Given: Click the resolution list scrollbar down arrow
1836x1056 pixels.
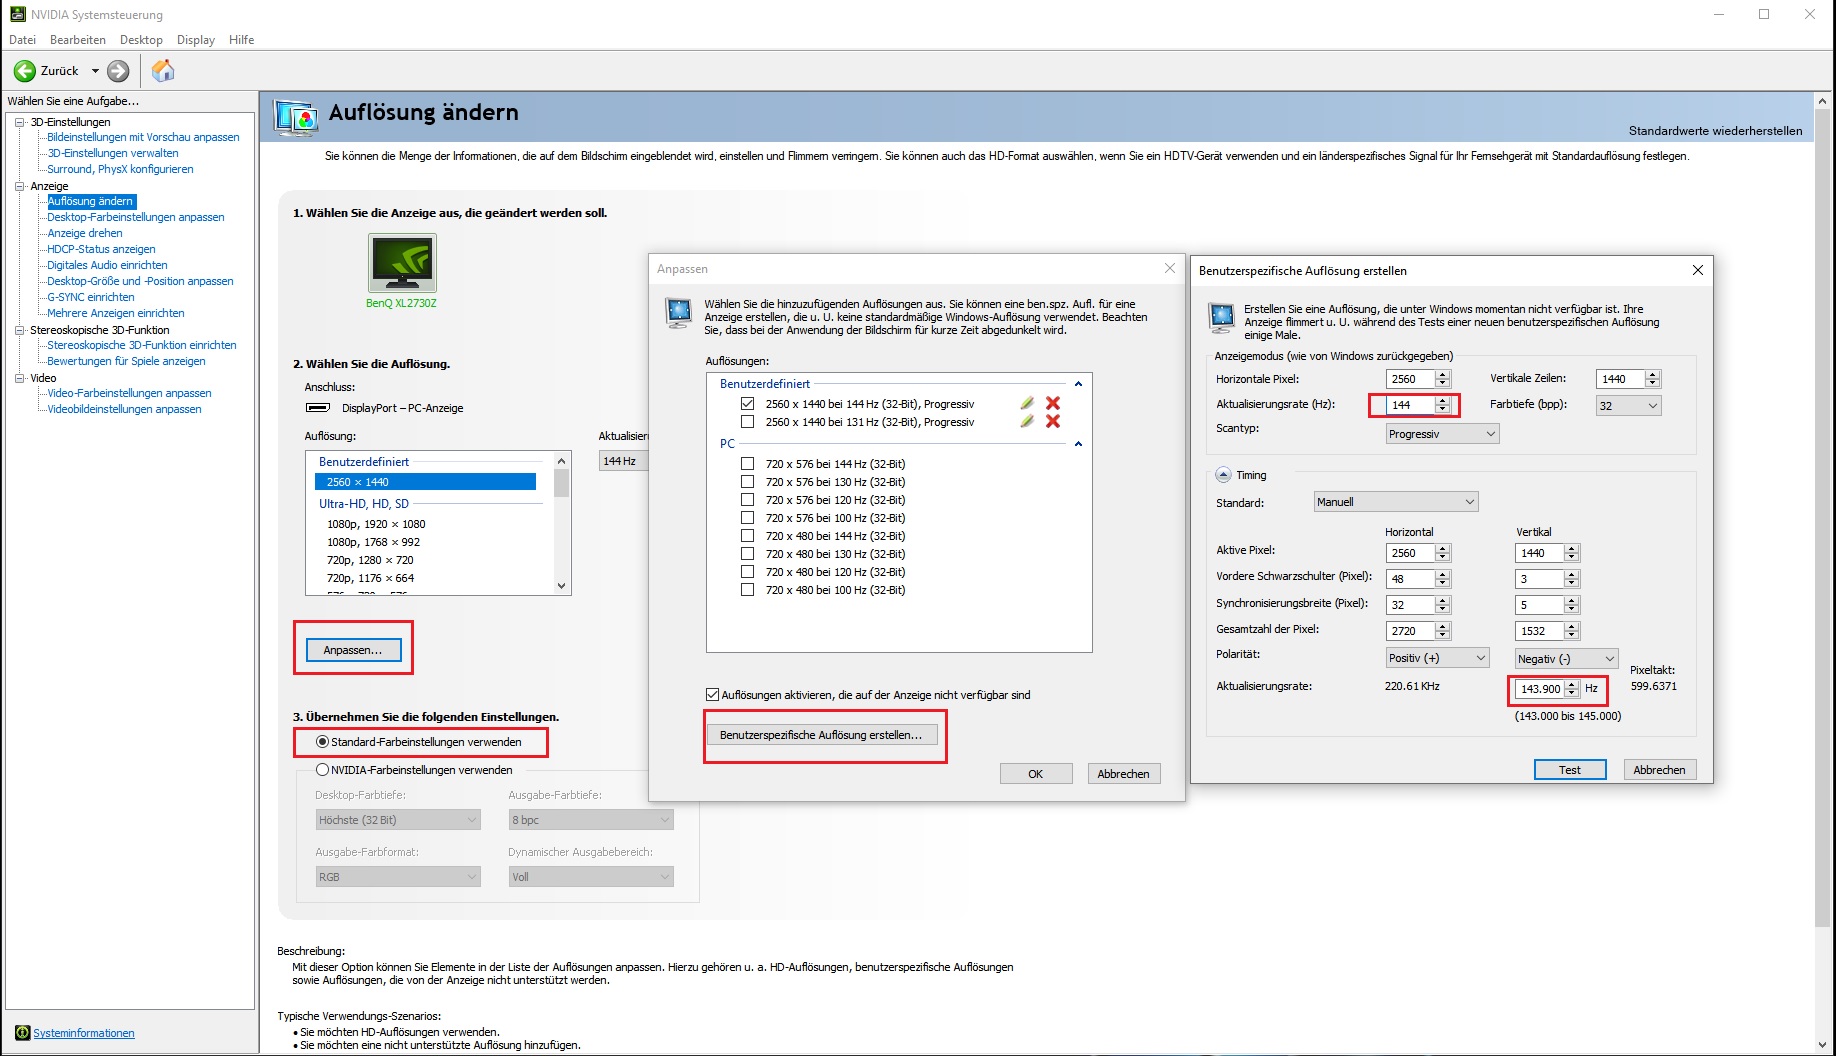Looking at the screenshot, I should pyautogui.click(x=561, y=586).
